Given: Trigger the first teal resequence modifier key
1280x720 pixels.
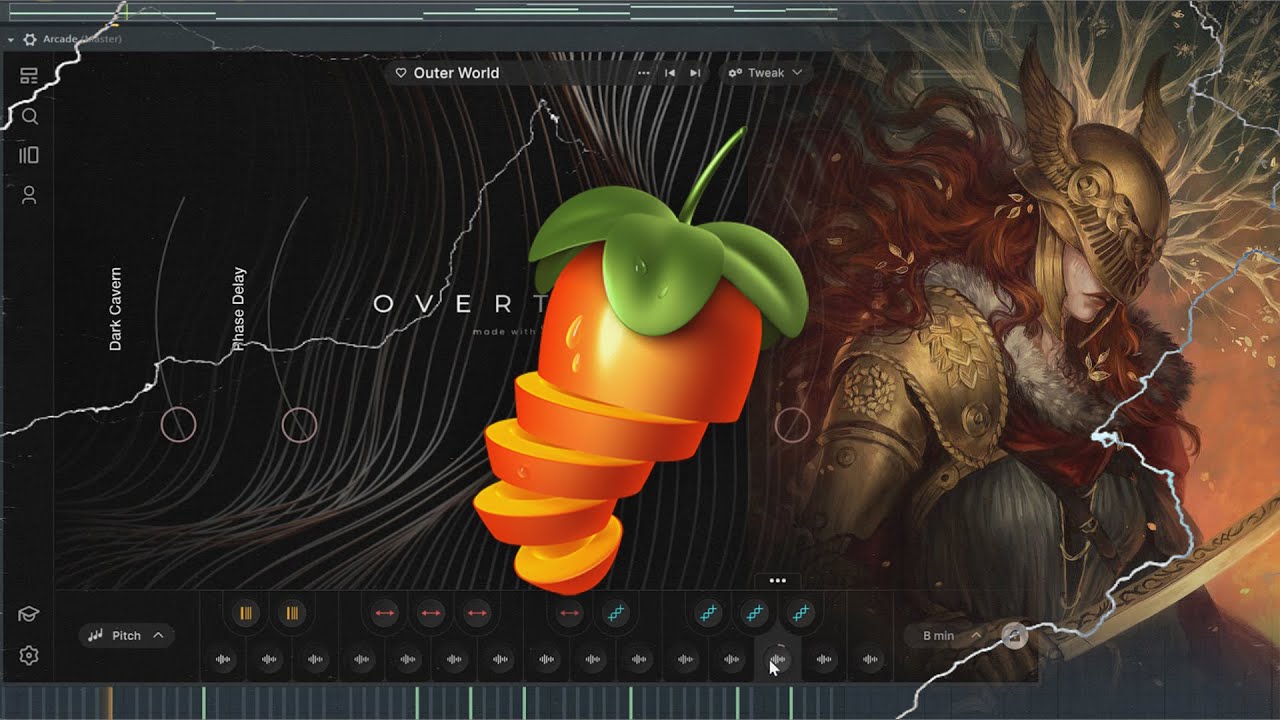Looking at the screenshot, I should click(x=617, y=613).
